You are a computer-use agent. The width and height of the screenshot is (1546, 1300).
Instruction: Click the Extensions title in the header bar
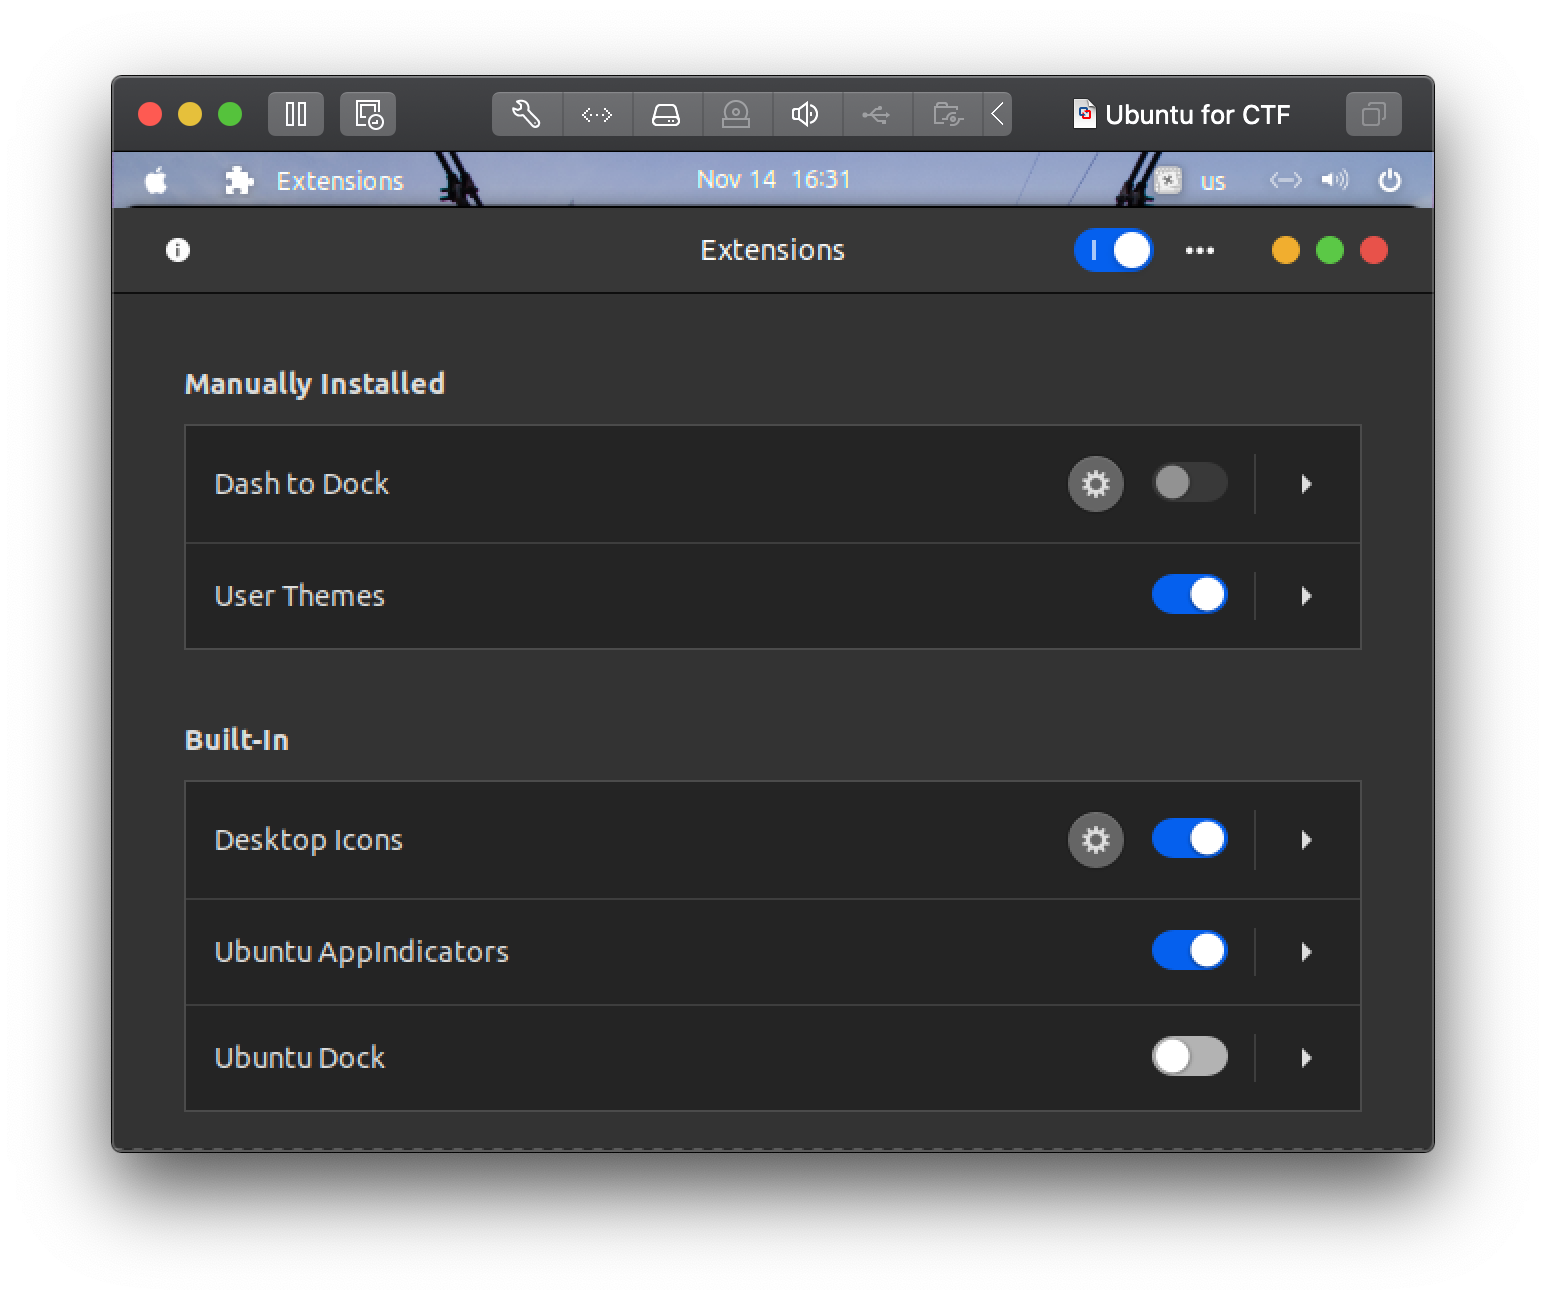click(x=773, y=250)
